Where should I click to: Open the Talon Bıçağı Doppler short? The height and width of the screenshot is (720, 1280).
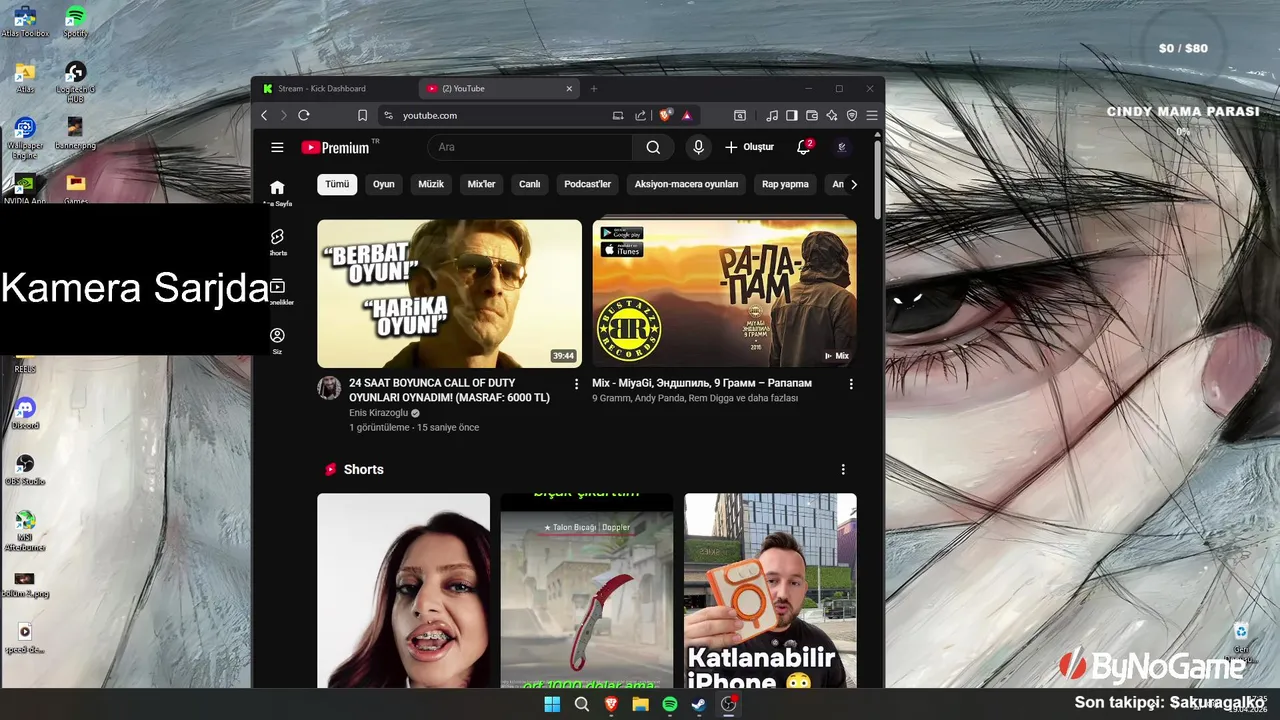[587, 590]
